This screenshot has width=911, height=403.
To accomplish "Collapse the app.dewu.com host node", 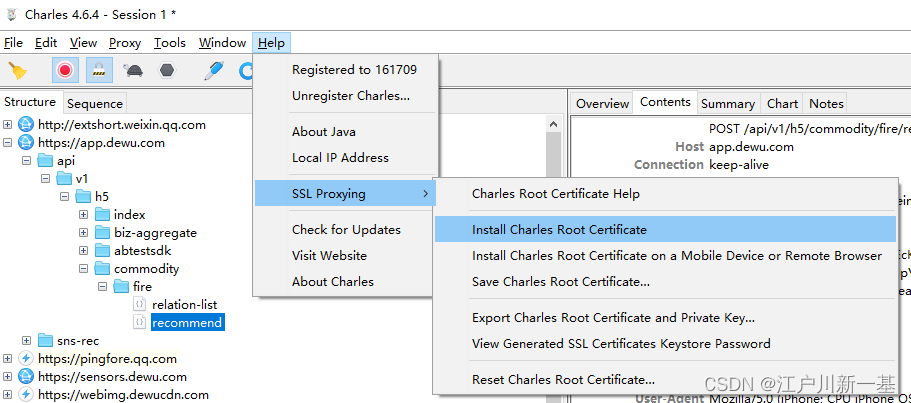I will click(x=8, y=142).
